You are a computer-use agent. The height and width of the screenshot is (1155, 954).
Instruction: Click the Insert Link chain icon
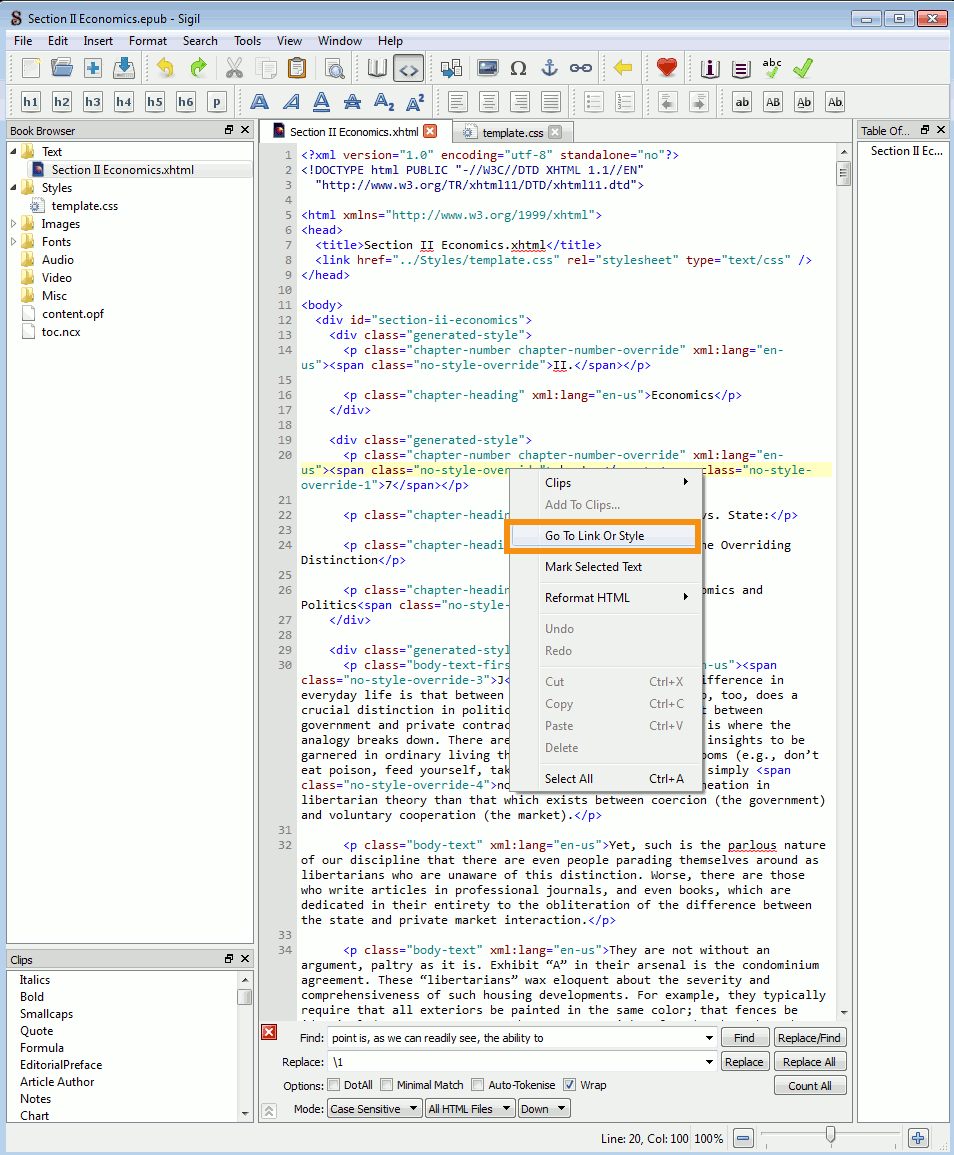pyautogui.click(x=580, y=68)
